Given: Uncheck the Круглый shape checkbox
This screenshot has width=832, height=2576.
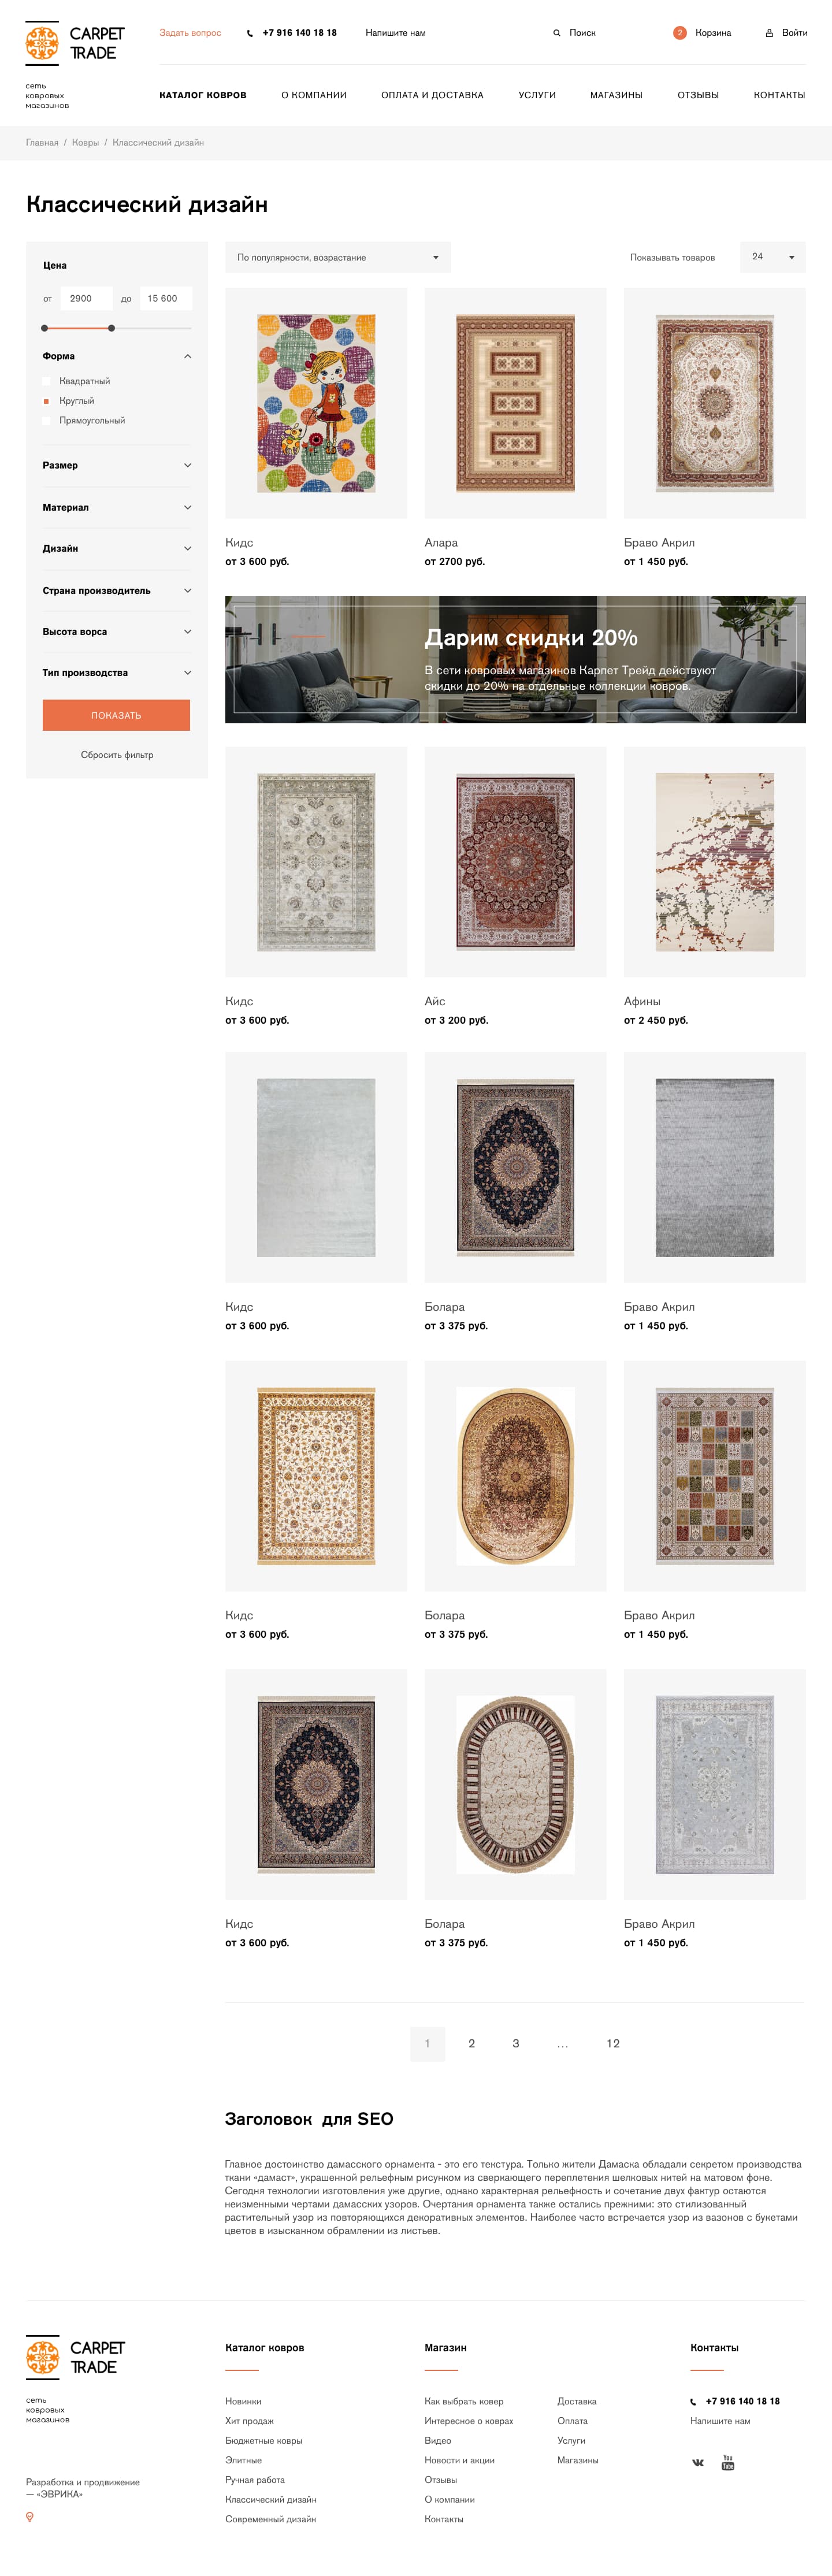Looking at the screenshot, I should (46, 401).
